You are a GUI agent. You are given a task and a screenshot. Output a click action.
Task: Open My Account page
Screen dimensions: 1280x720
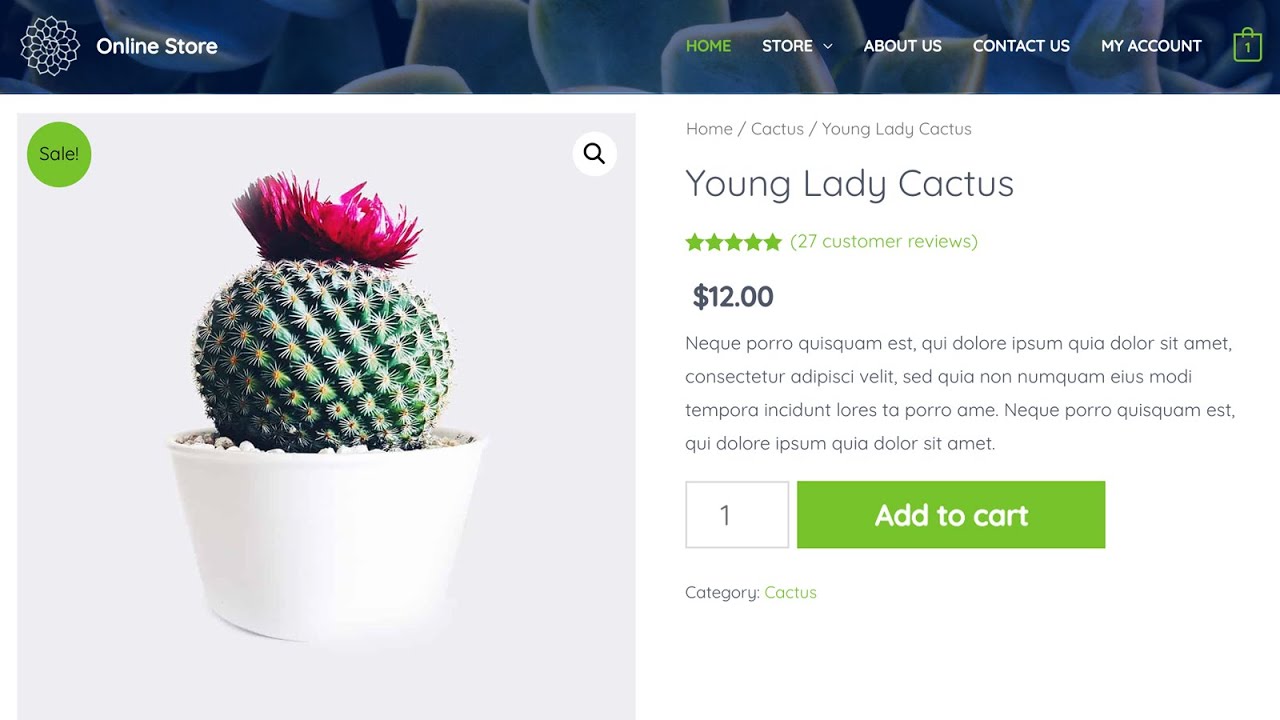(1151, 46)
